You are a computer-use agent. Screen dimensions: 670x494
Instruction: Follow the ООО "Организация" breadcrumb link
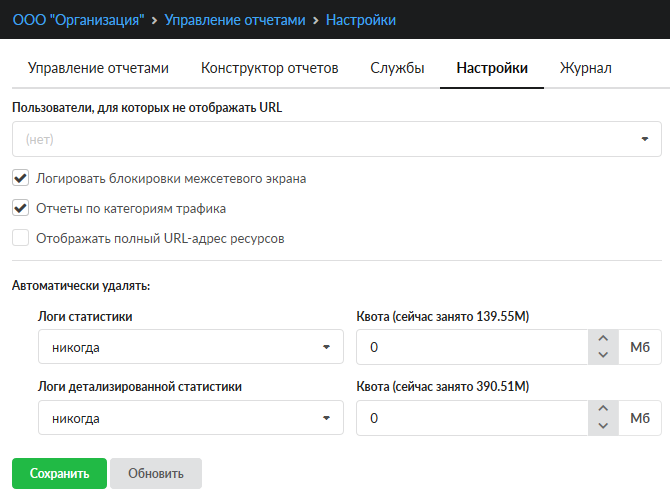point(78,20)
